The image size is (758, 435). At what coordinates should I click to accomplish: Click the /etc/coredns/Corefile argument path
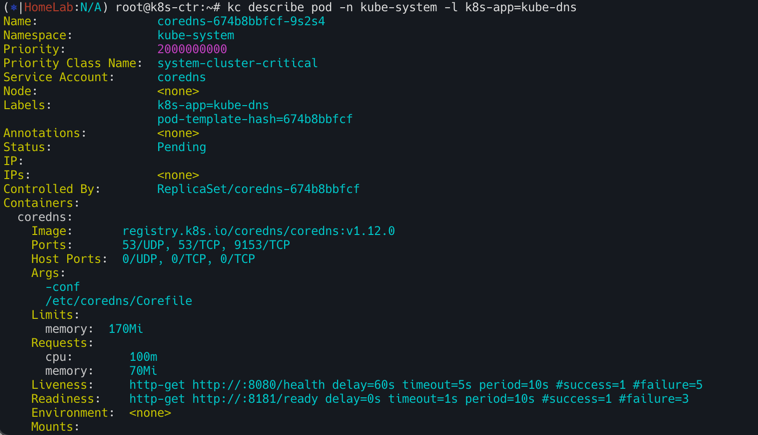coord(118,301)
